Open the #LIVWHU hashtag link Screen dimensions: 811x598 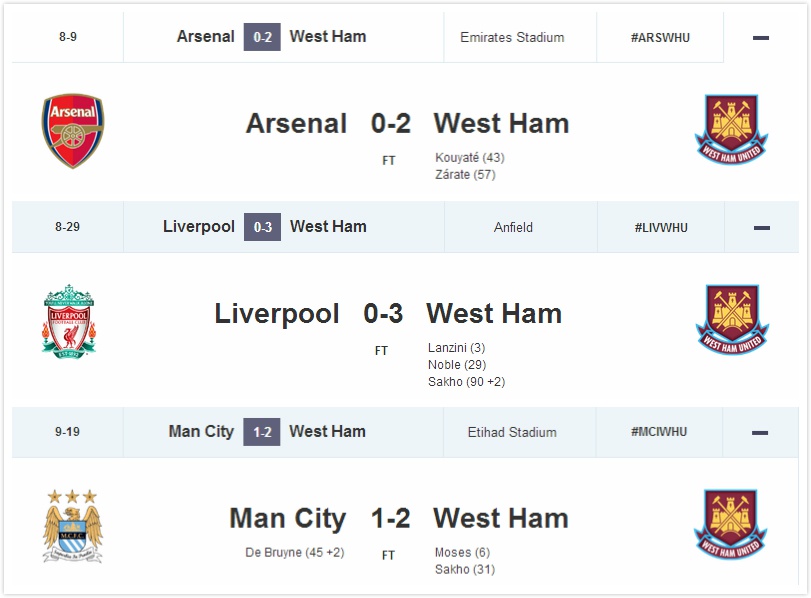[660, 228]
